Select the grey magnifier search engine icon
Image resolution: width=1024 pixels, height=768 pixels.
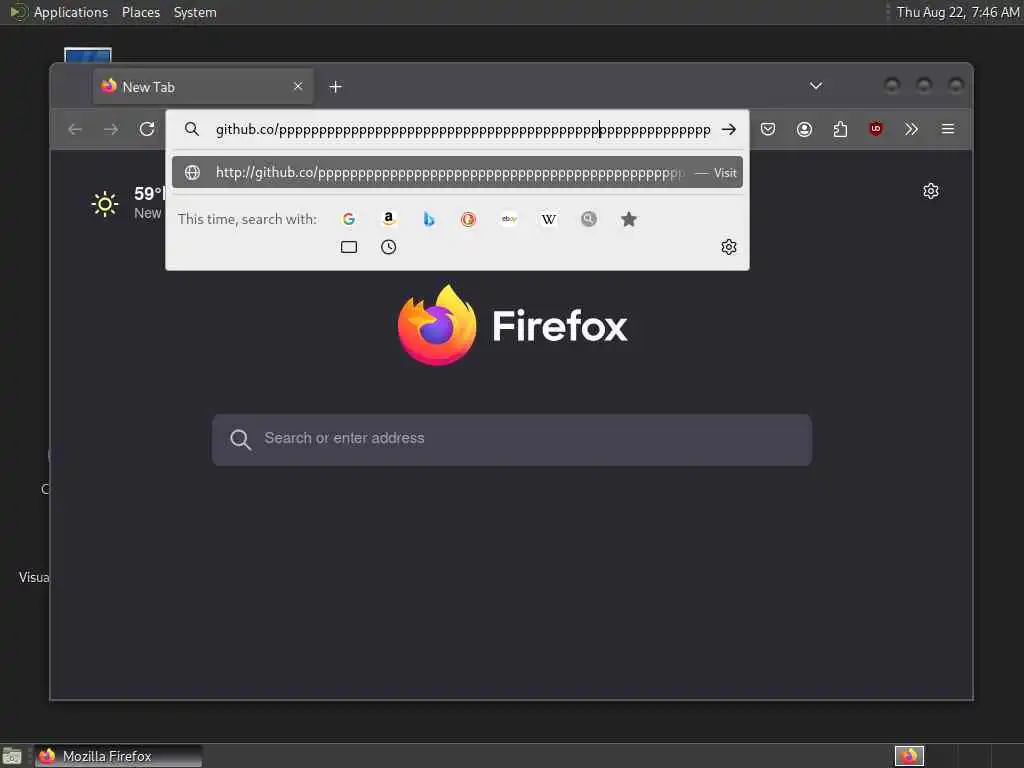click(589, 219)
